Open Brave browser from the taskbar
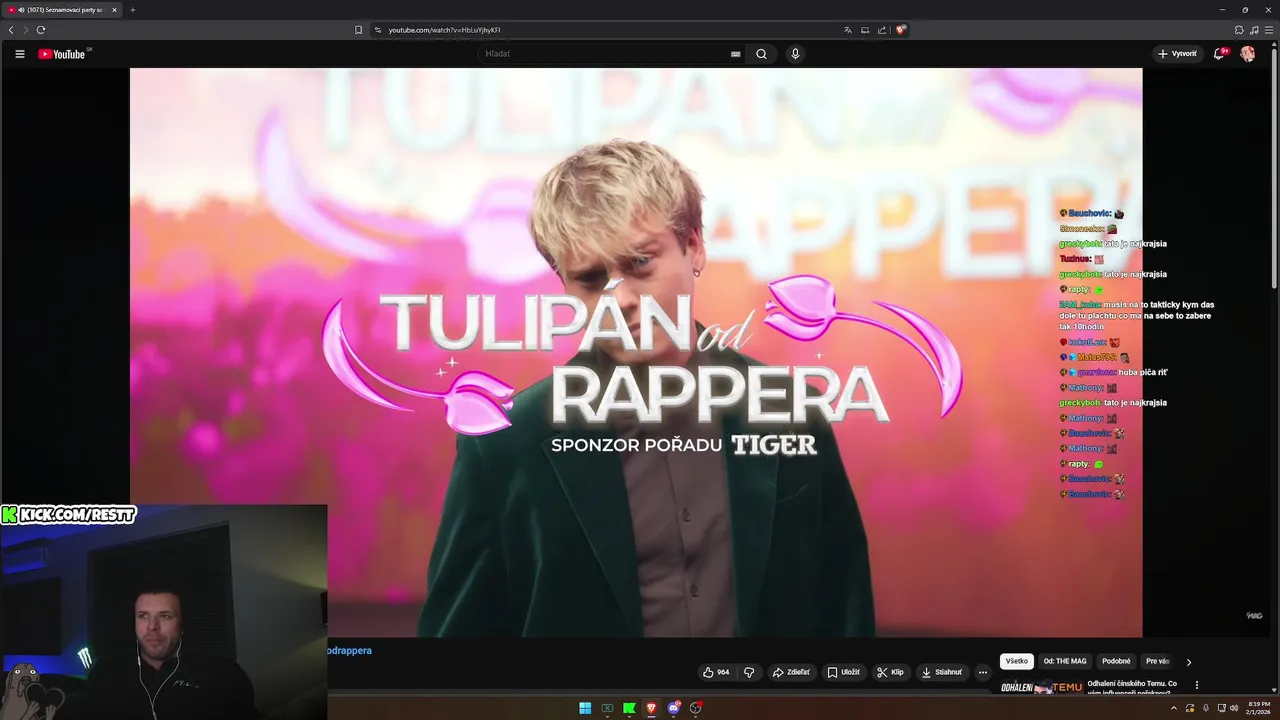The width and height of the screenshot is (1280, 720). click(x=651, y=708)
